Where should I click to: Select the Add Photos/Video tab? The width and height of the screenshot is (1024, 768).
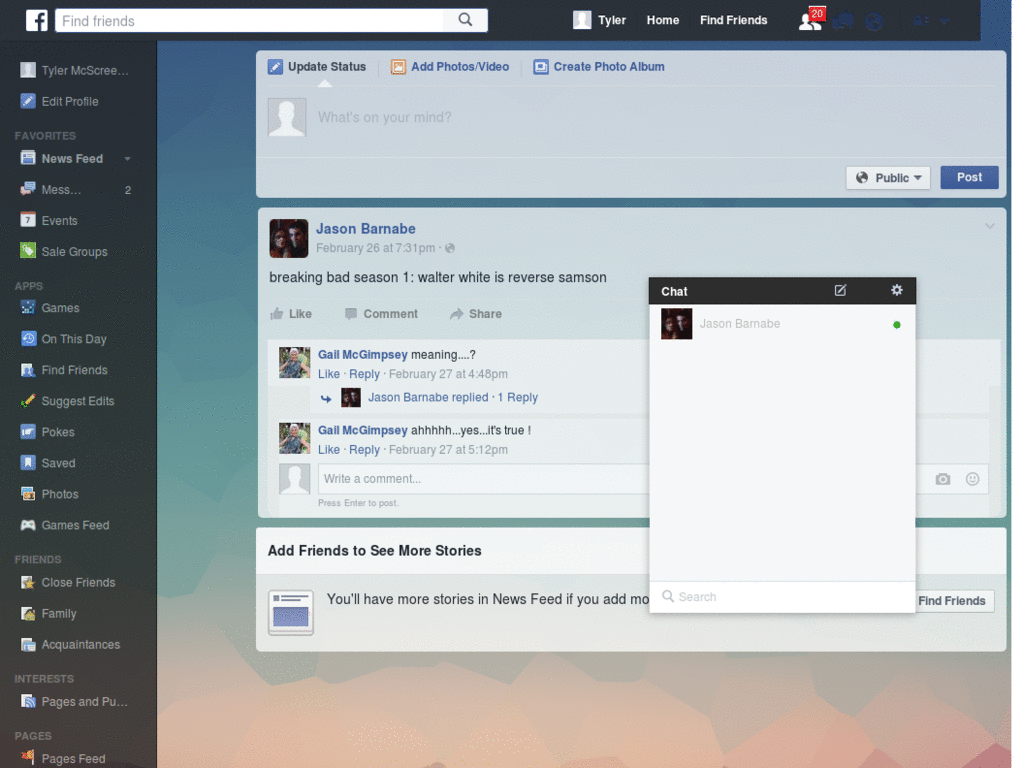coord(450,67)
